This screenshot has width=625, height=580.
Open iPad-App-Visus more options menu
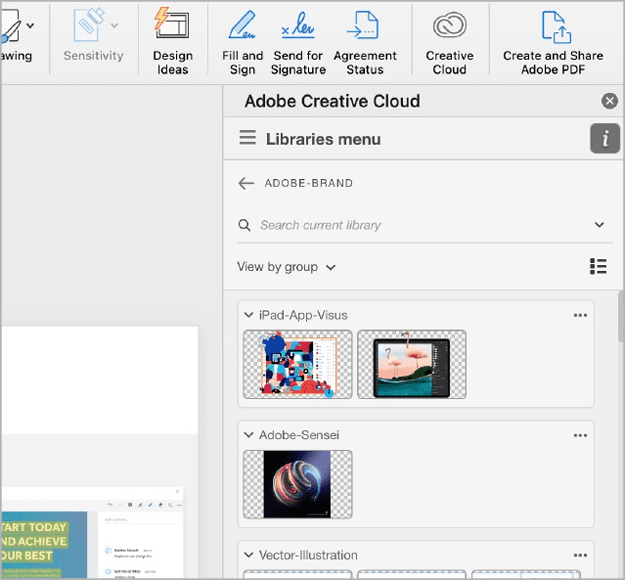[x=580, y=315]
